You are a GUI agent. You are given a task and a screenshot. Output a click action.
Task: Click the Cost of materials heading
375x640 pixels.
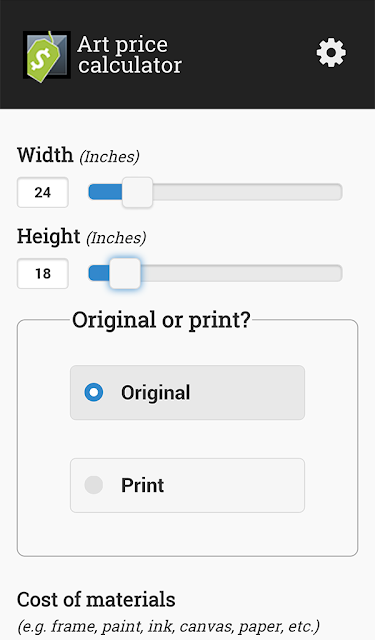coord(96,600)
